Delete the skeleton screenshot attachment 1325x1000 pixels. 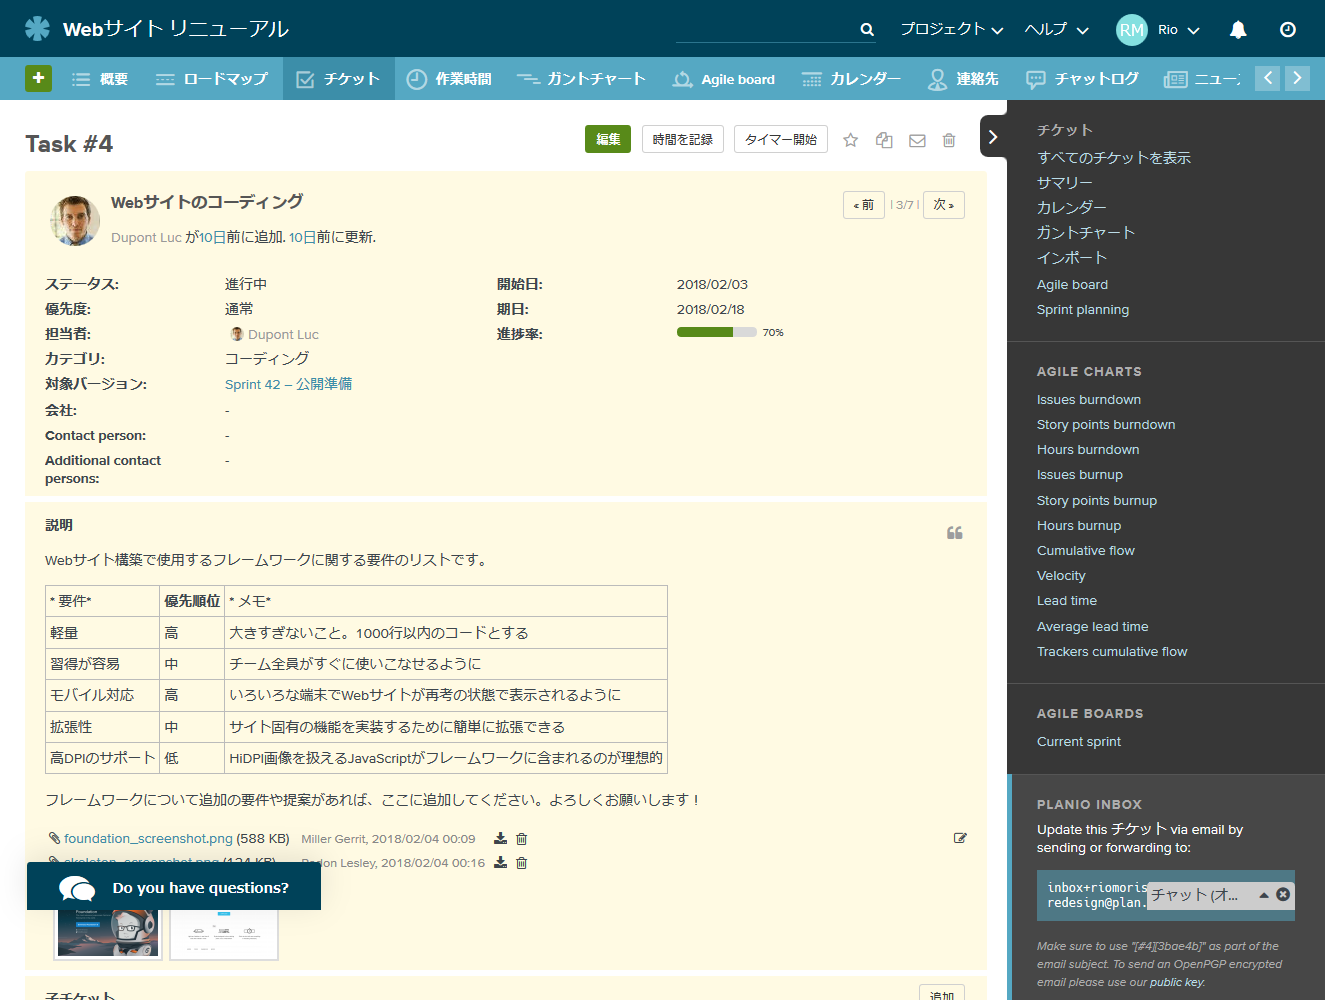point(521,863)
